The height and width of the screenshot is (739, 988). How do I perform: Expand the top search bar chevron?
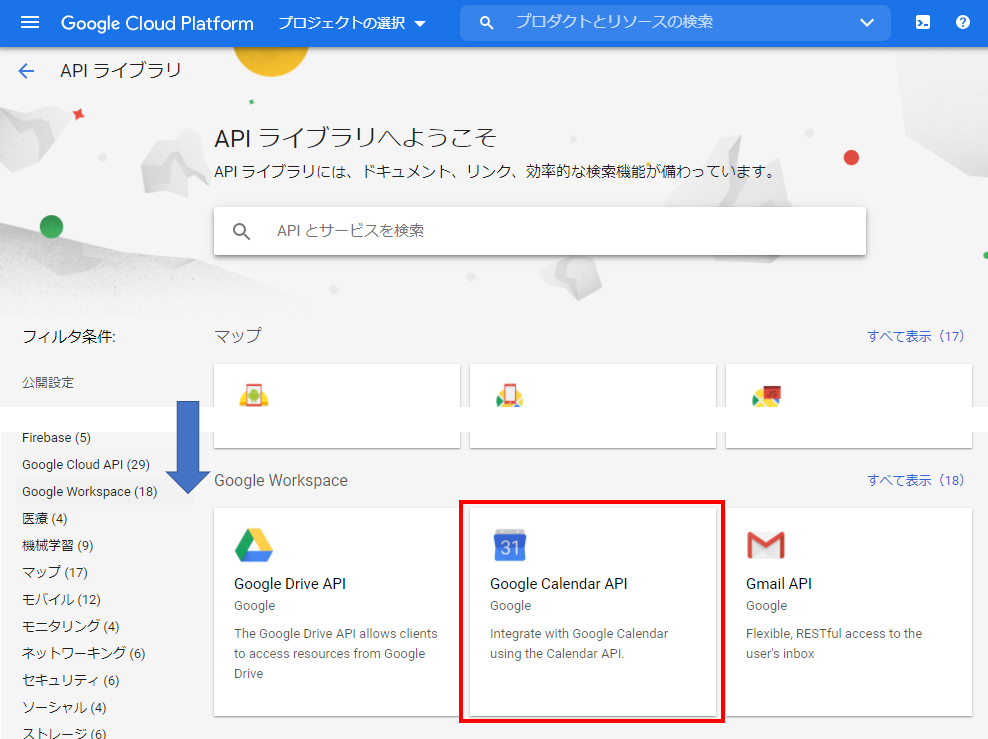tap(866, 22)
